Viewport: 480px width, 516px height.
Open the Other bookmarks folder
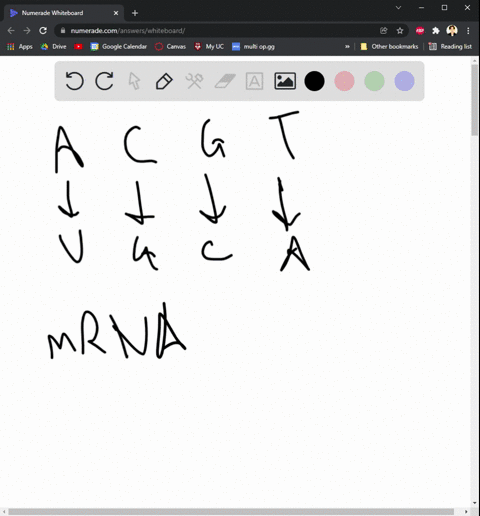tap(389, 47)
